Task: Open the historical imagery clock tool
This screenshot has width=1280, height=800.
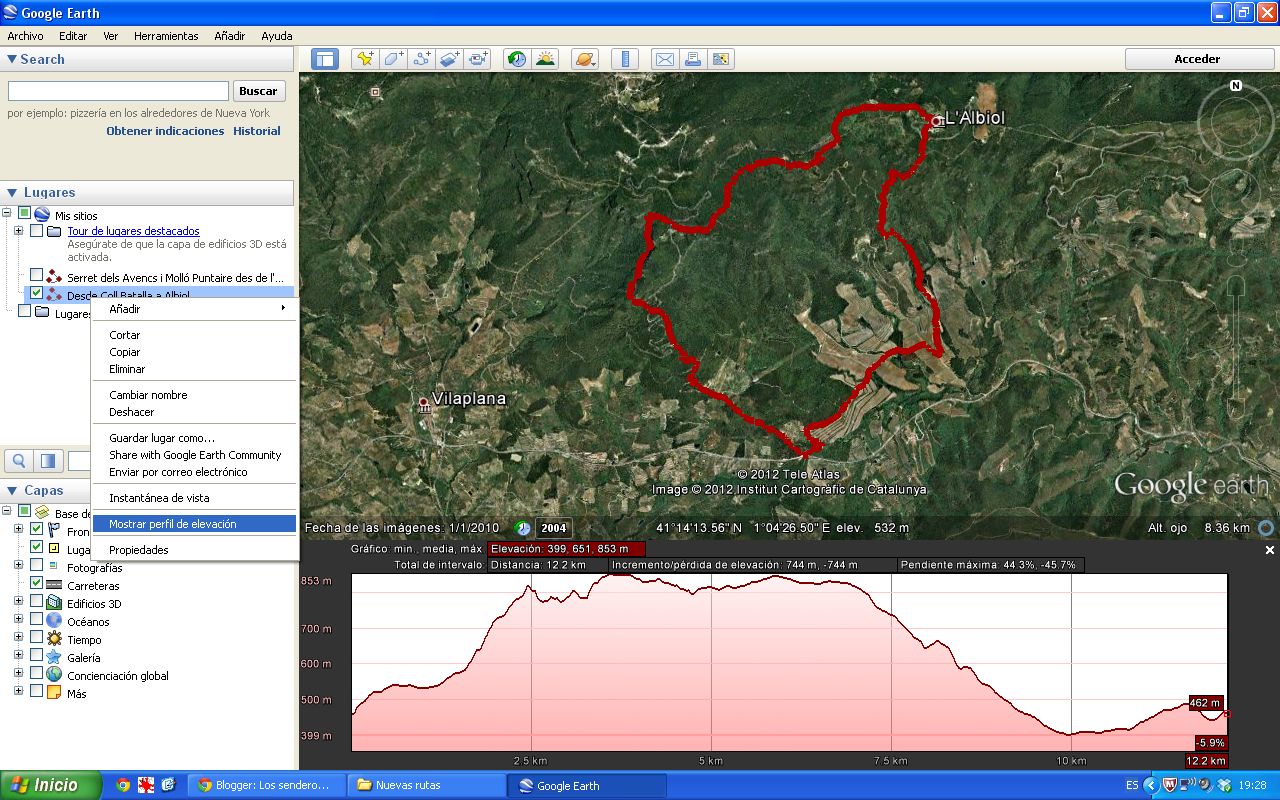Action: (516, 59)
